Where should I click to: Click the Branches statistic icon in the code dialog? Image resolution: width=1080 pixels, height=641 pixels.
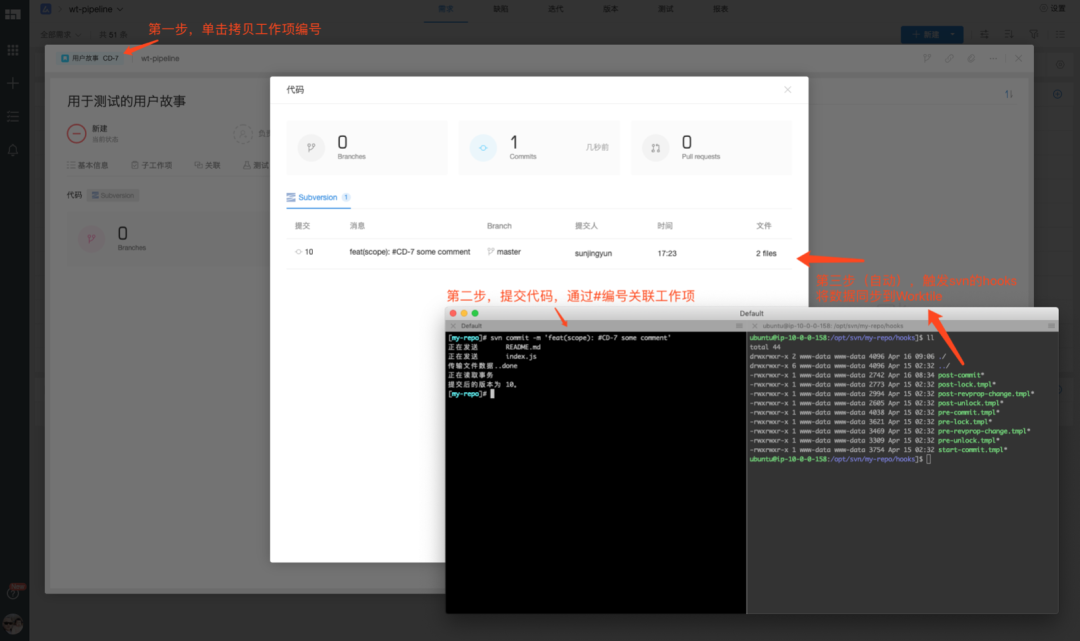point(310,147)
